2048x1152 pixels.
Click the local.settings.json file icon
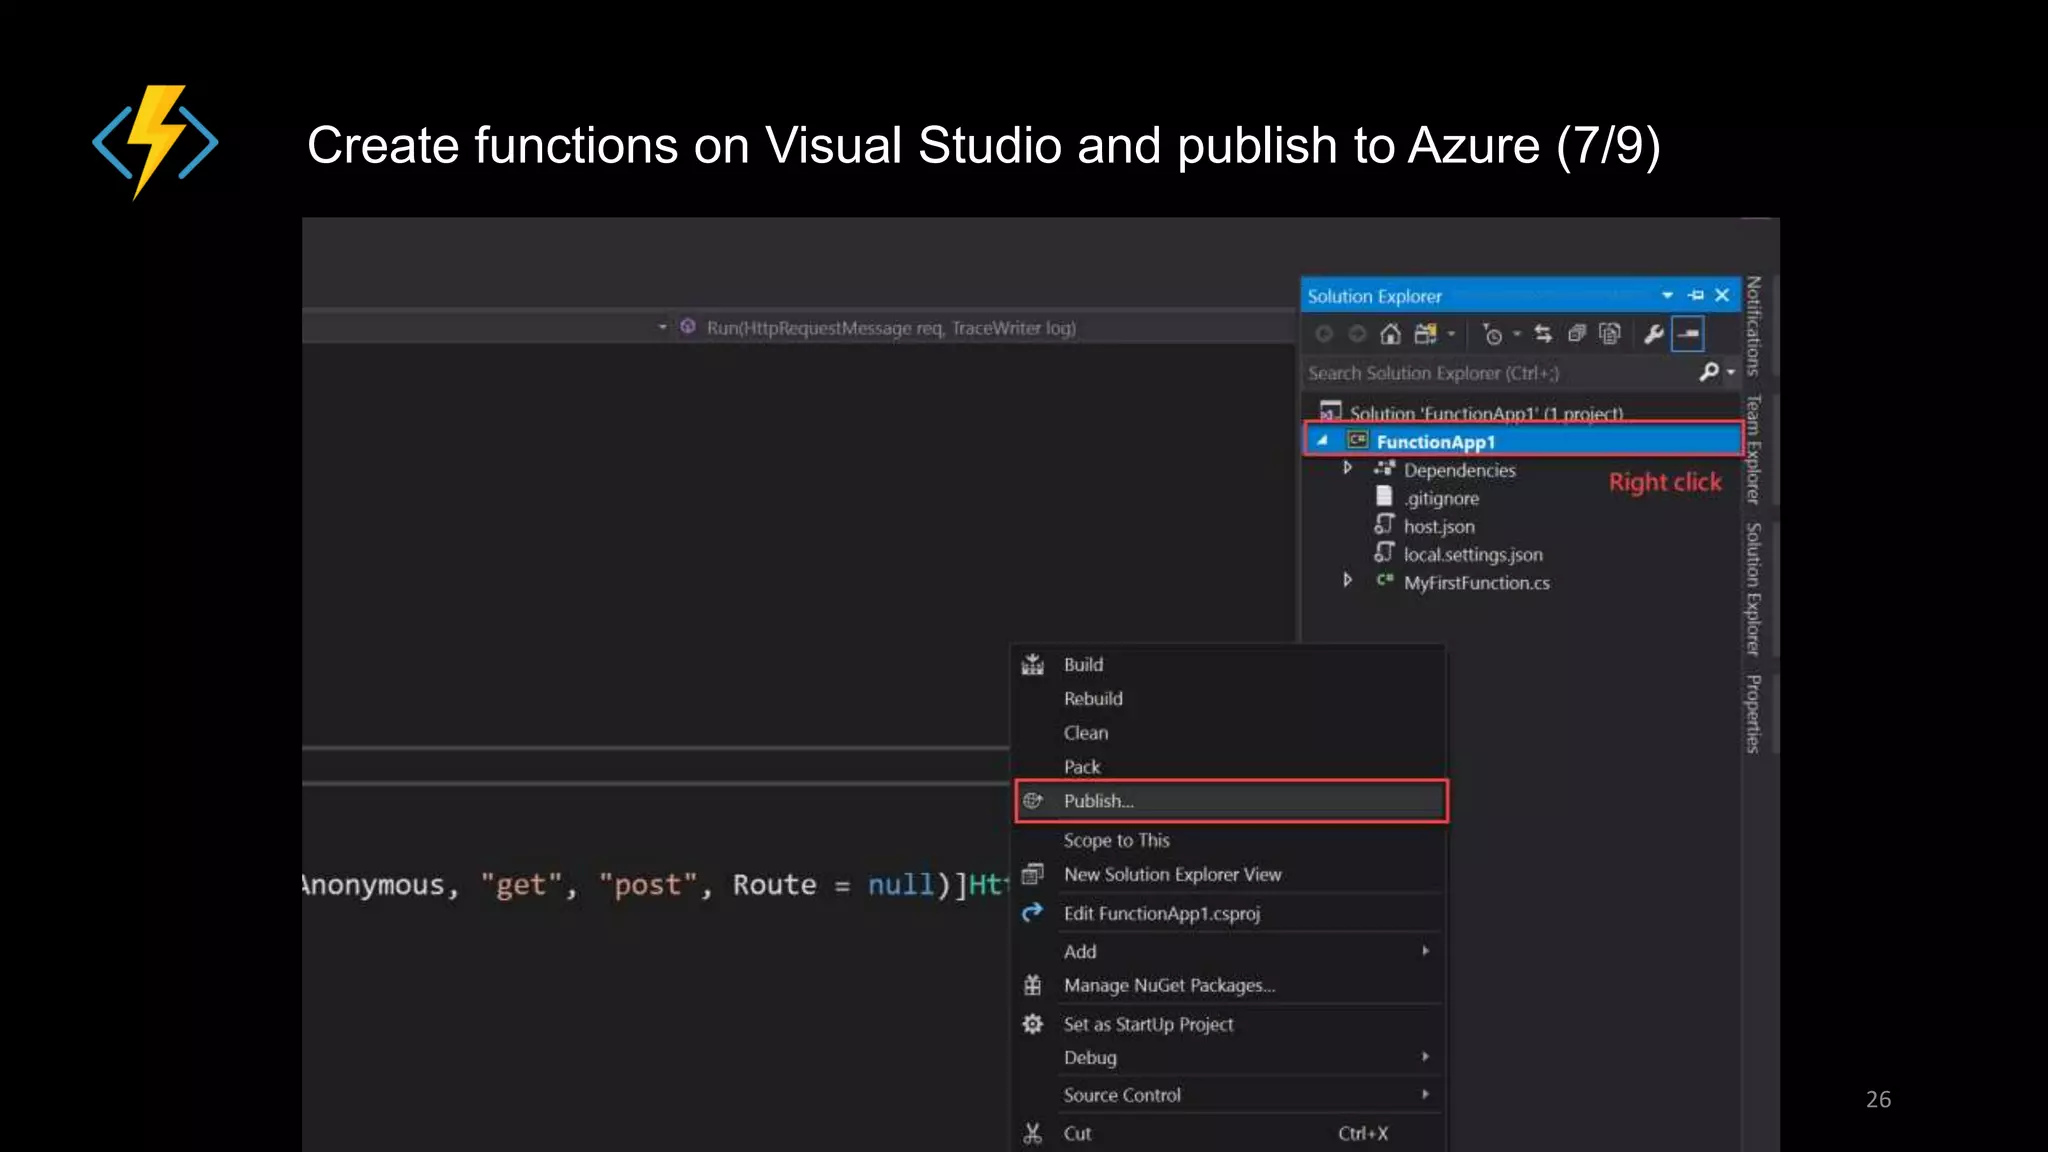pyautogui.click(x=1384, y=552)
